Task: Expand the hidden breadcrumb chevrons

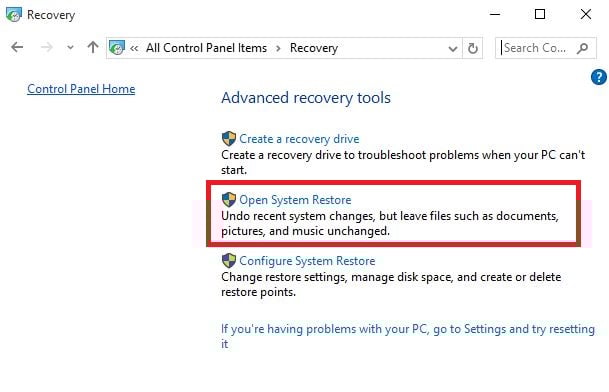Action: coord(134,48)
